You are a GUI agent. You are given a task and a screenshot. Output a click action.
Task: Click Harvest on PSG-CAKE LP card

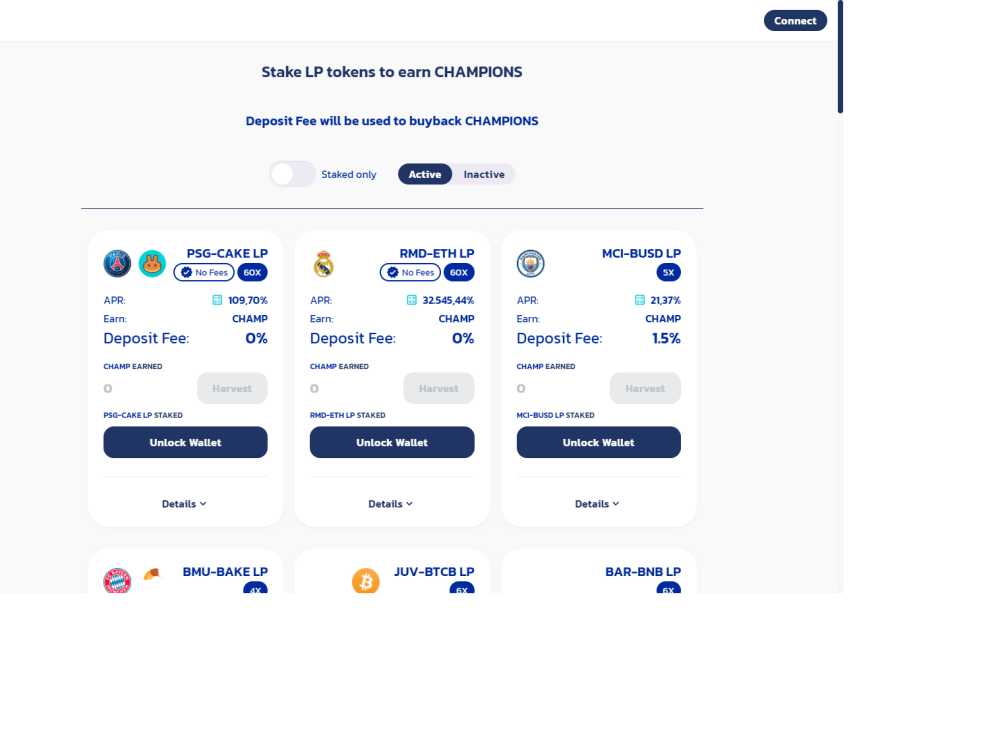point(232,388)
